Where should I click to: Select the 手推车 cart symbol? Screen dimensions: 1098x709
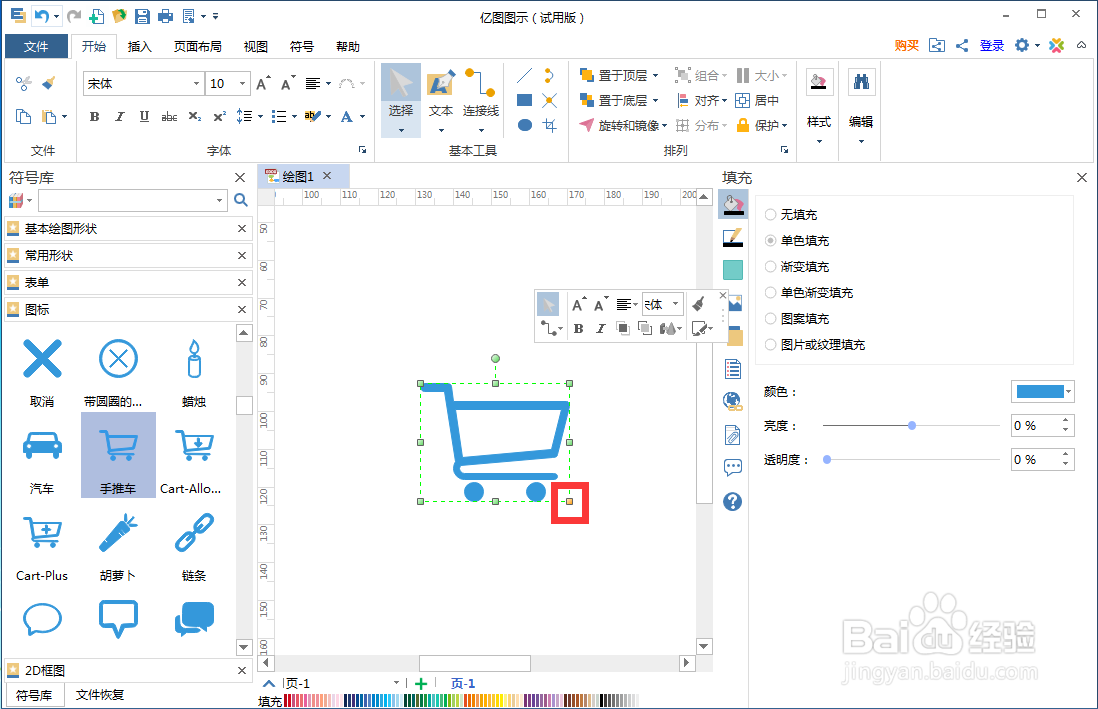(118, 447)
